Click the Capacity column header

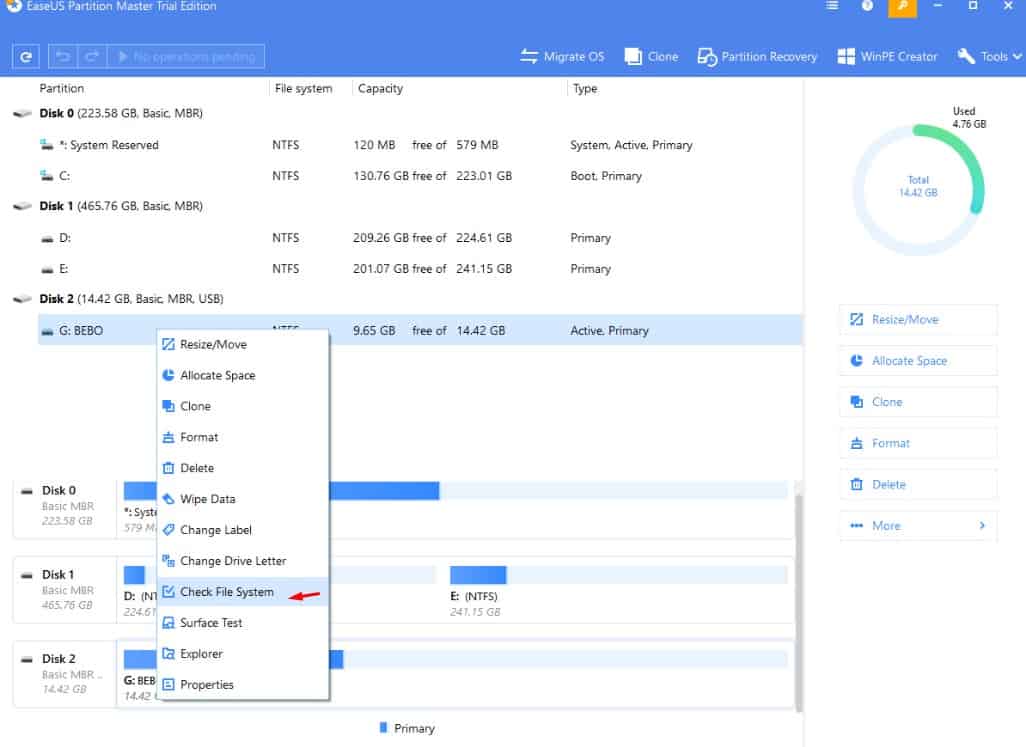380,88
